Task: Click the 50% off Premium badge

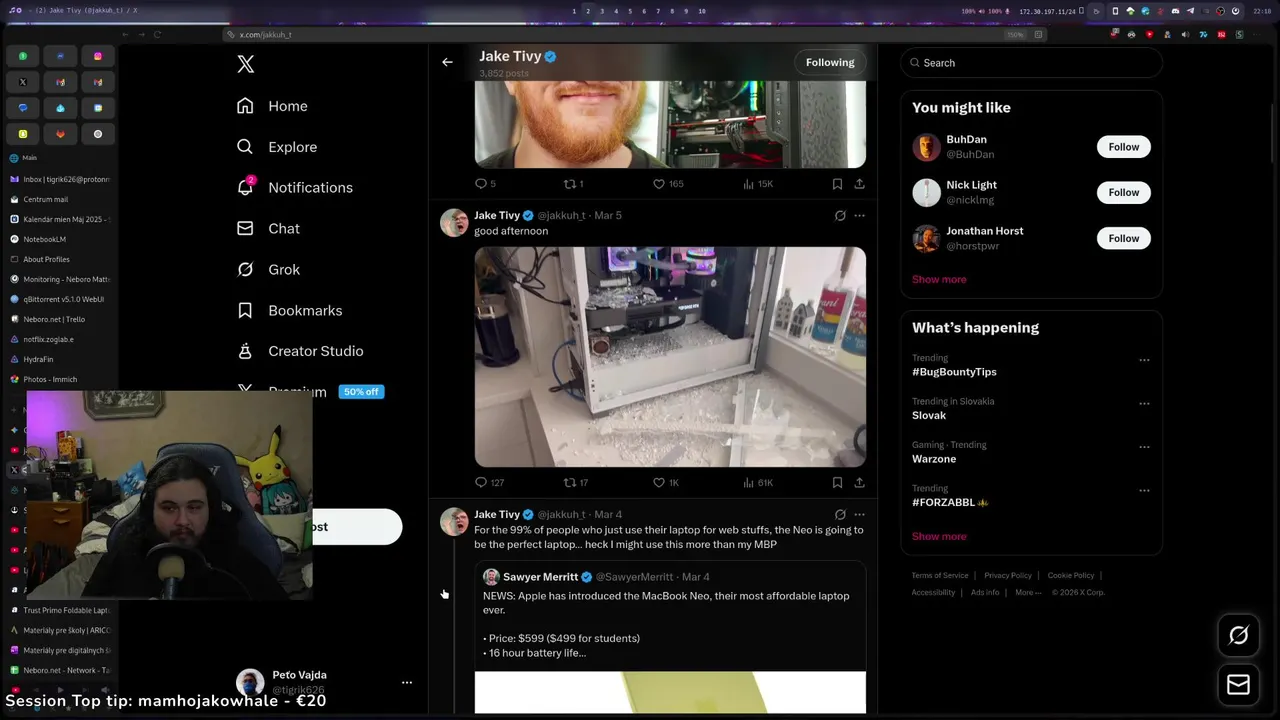Action: coord(361,392)
